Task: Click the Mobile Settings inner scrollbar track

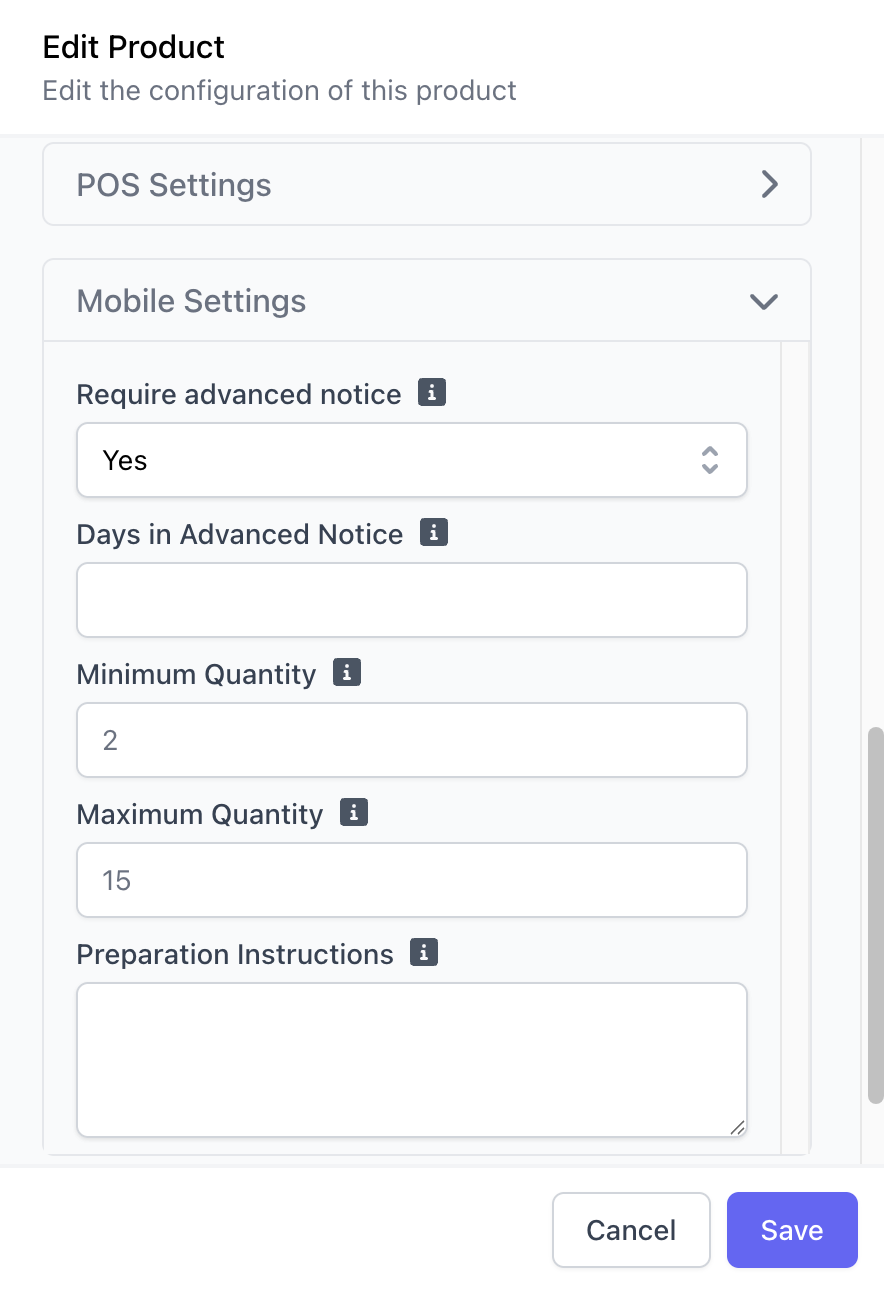Action: click(x=795, y=748)
